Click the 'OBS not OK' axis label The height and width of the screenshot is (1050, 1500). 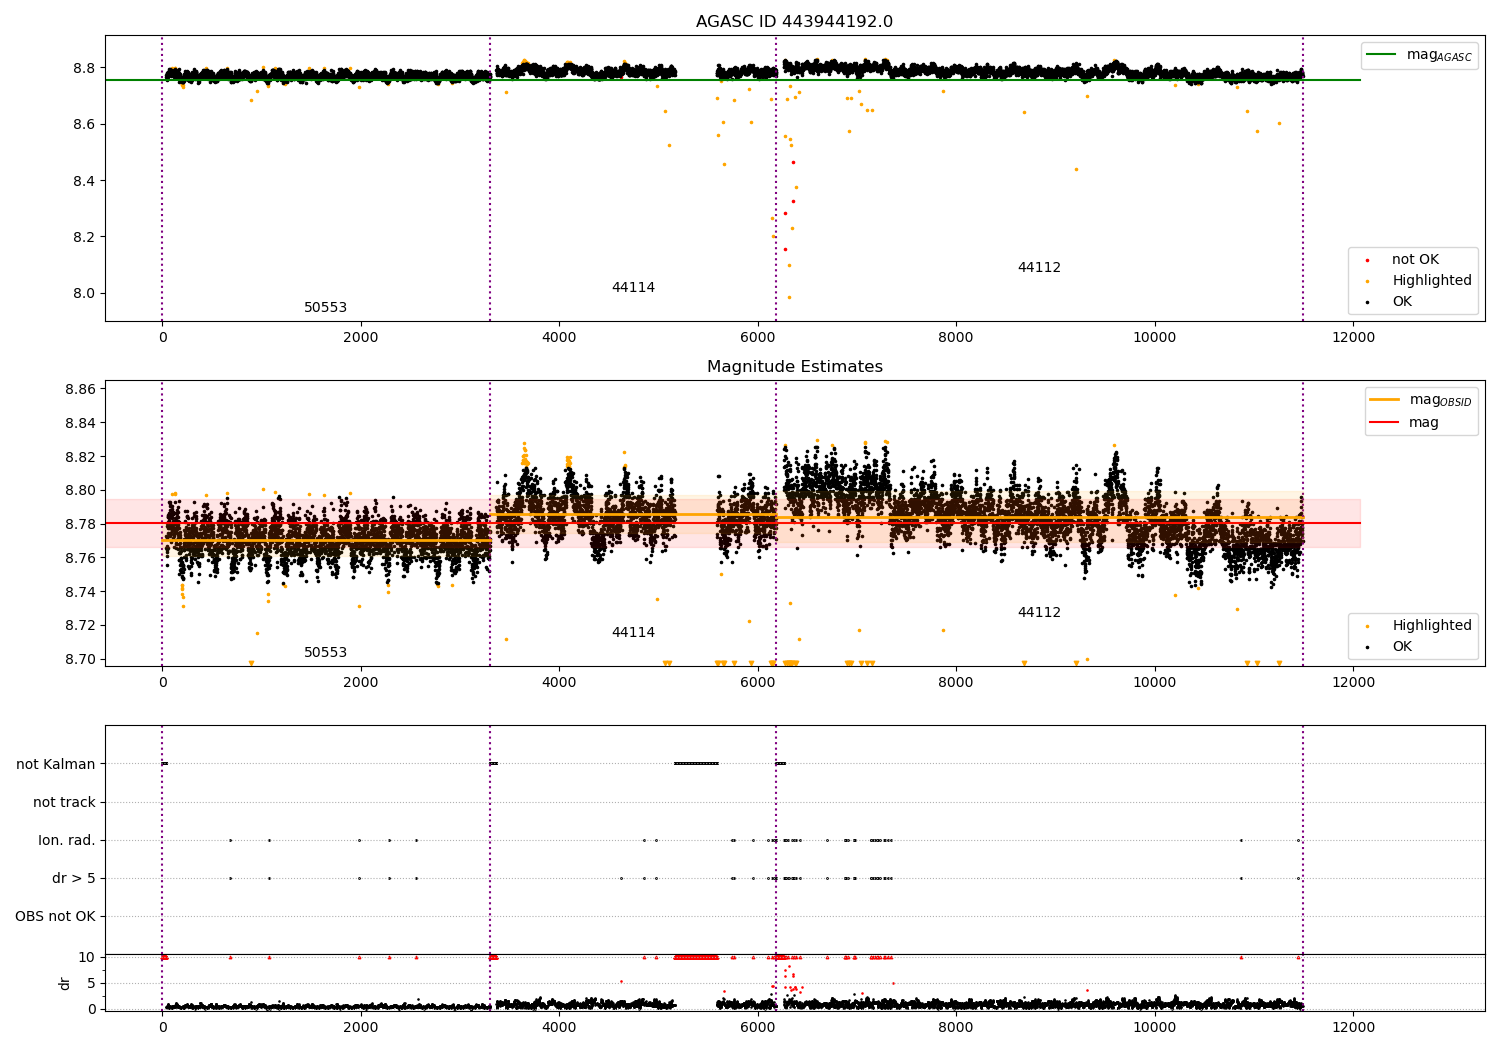click(56, 916)
